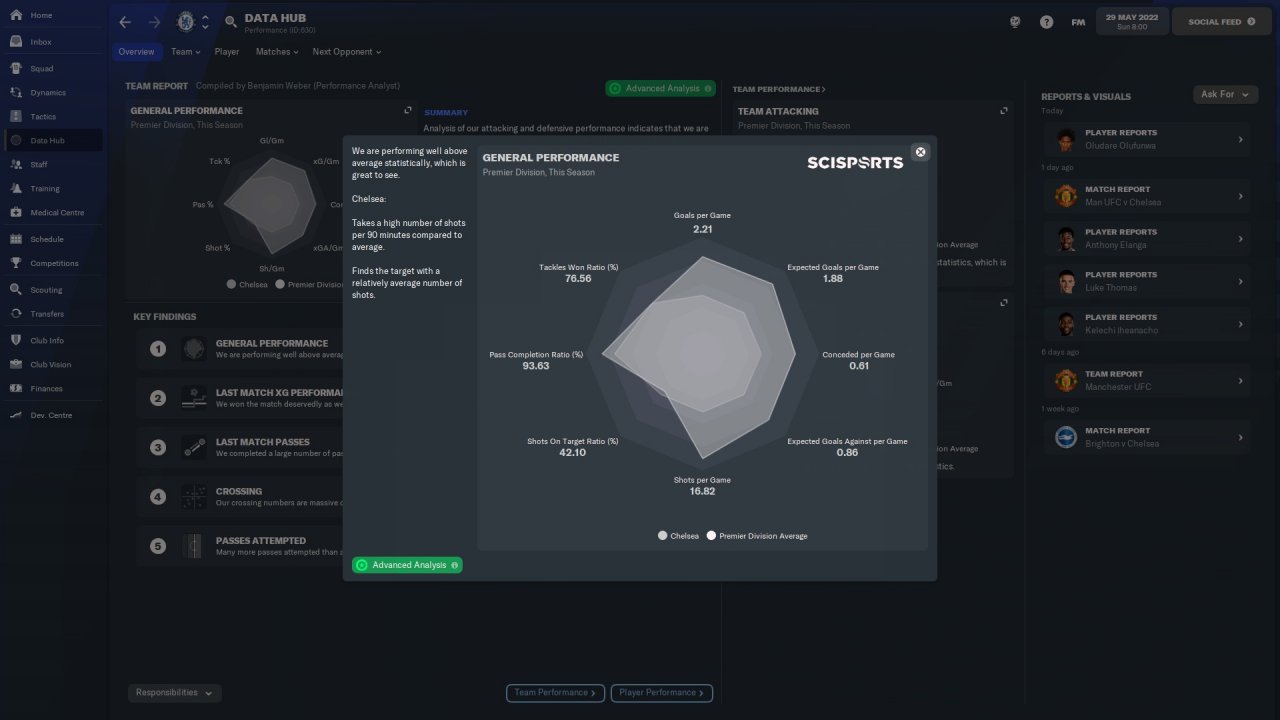Click the Player Performance button
The height and width of the screenshot is (720, 1280).
click(662, 693)
